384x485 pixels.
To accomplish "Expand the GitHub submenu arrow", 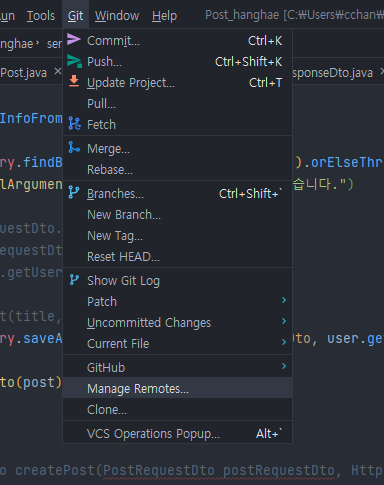I will [284, 366].
